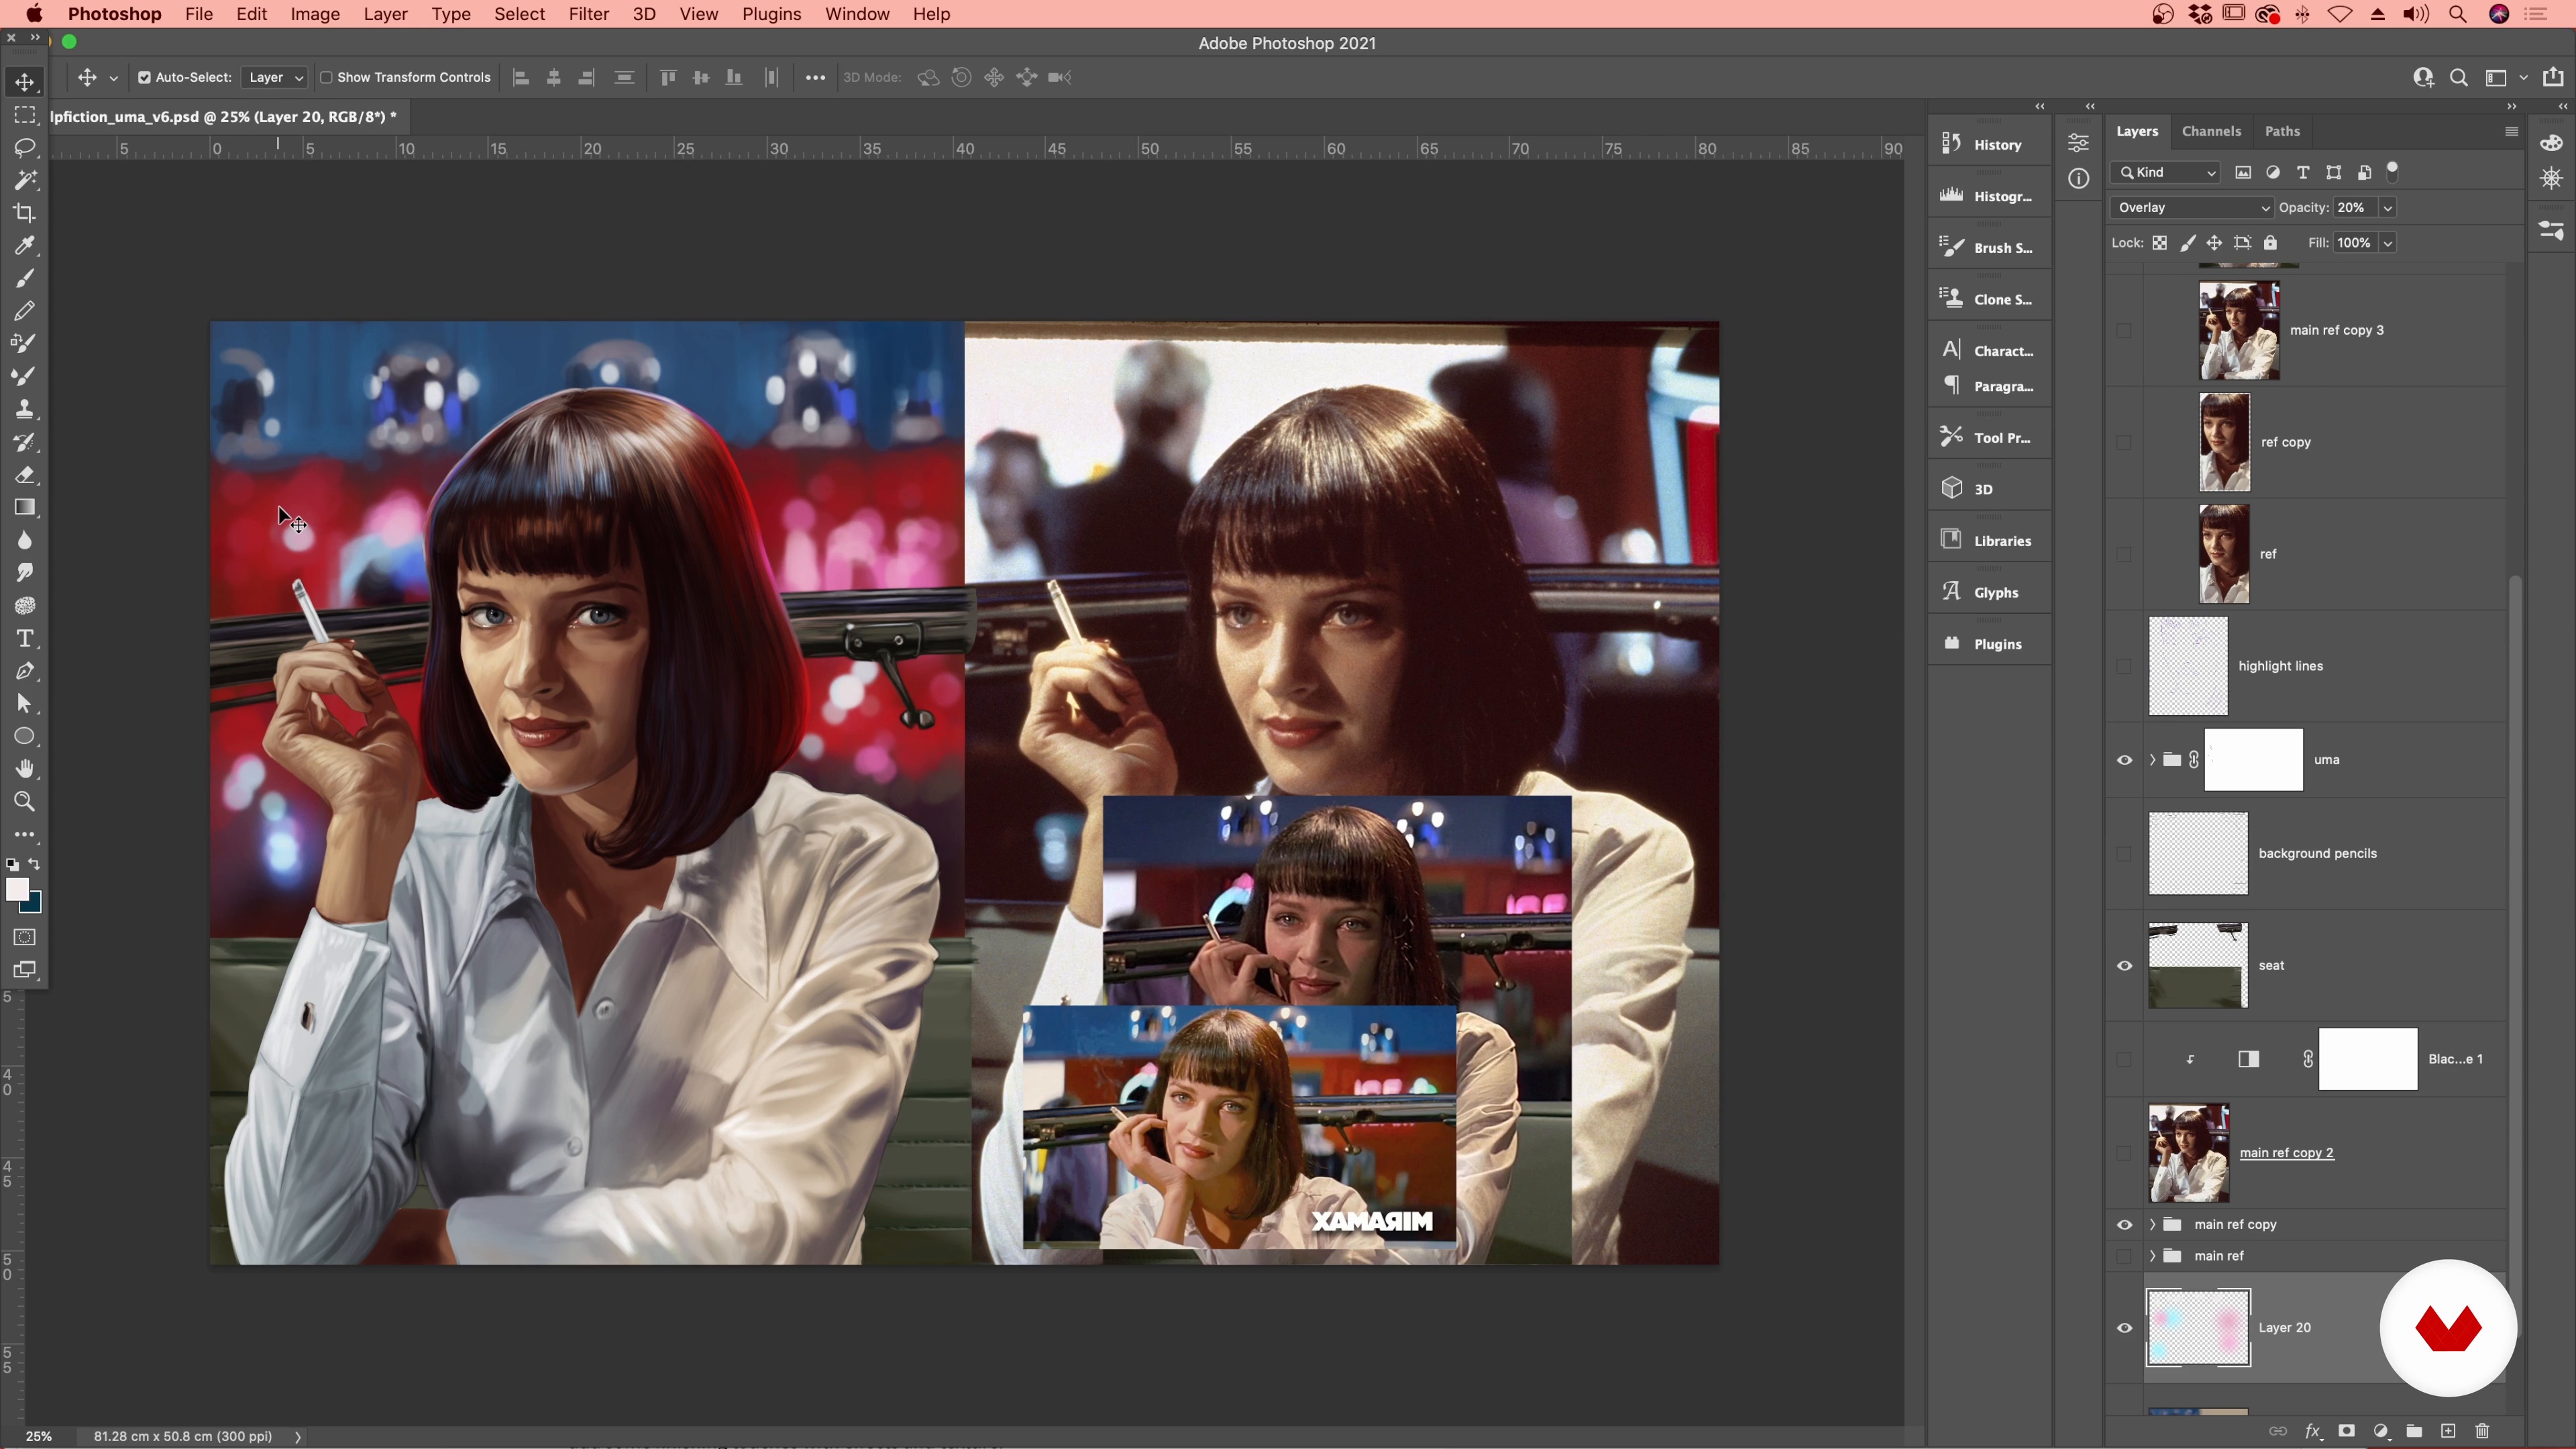Open the Kind filter dropdown
The image size is (2576, 1449).
[2166, 172]
